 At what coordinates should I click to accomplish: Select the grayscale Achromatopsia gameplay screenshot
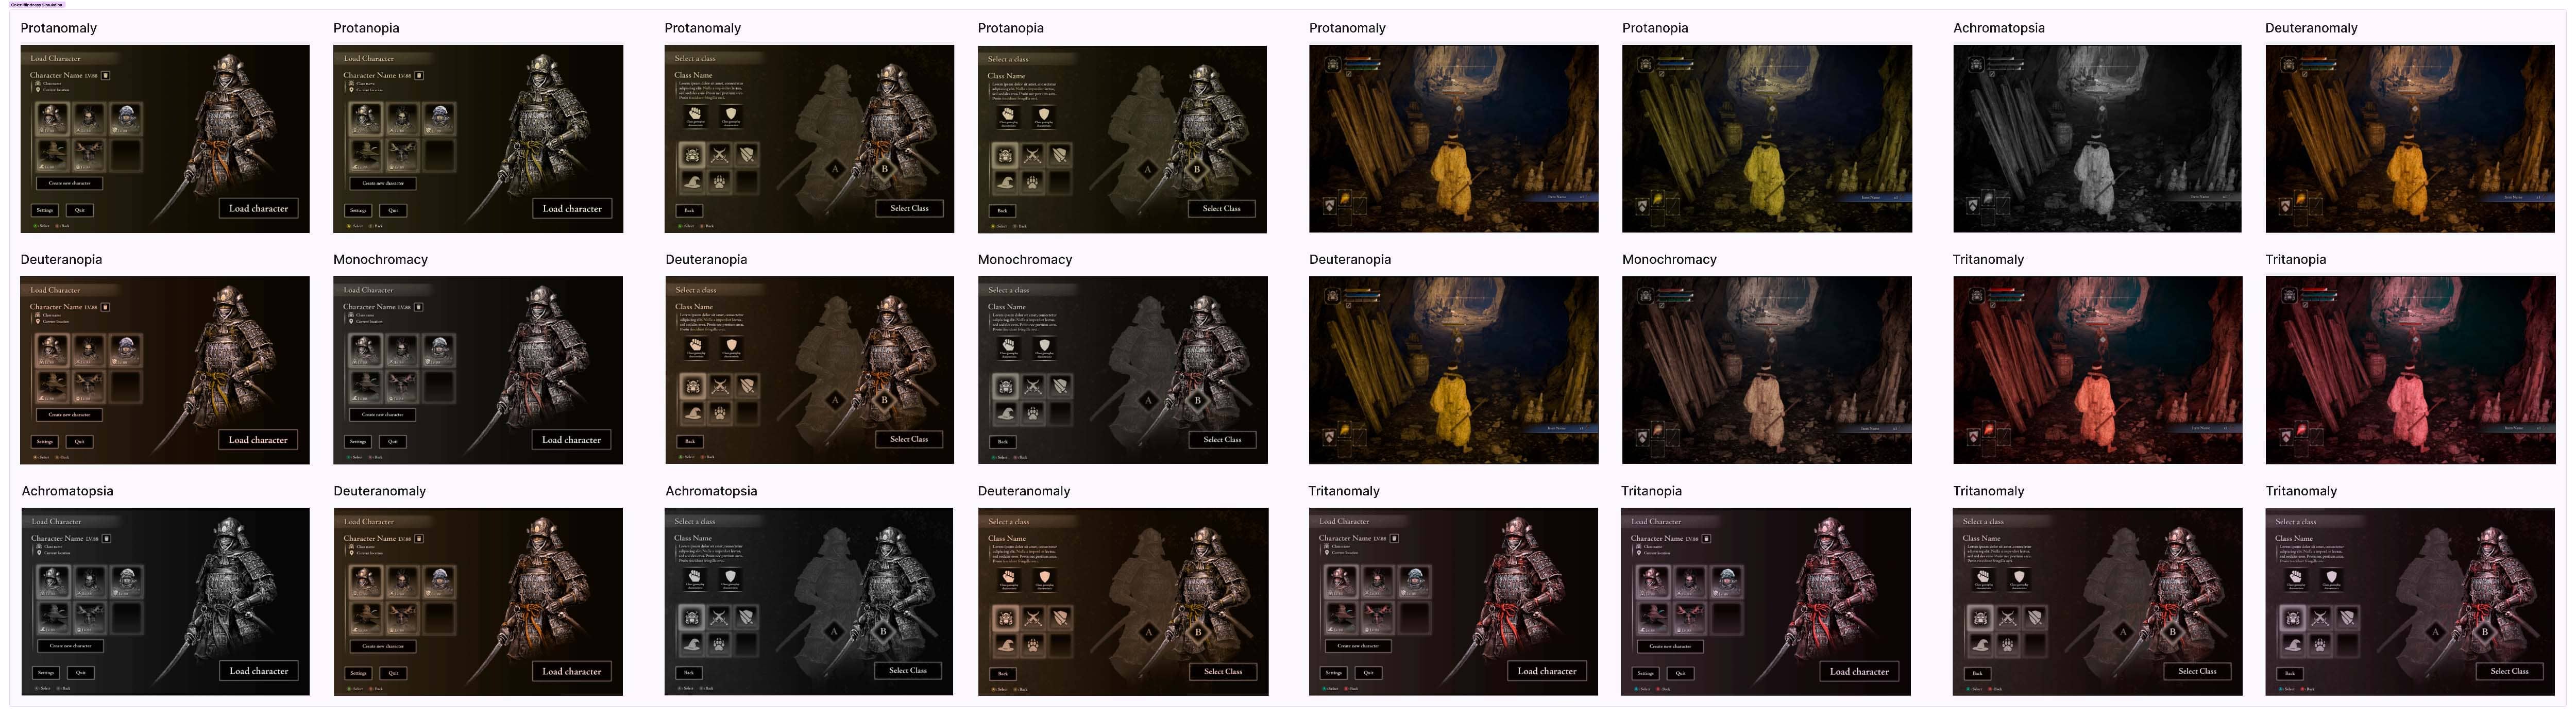coord(2097,138)
